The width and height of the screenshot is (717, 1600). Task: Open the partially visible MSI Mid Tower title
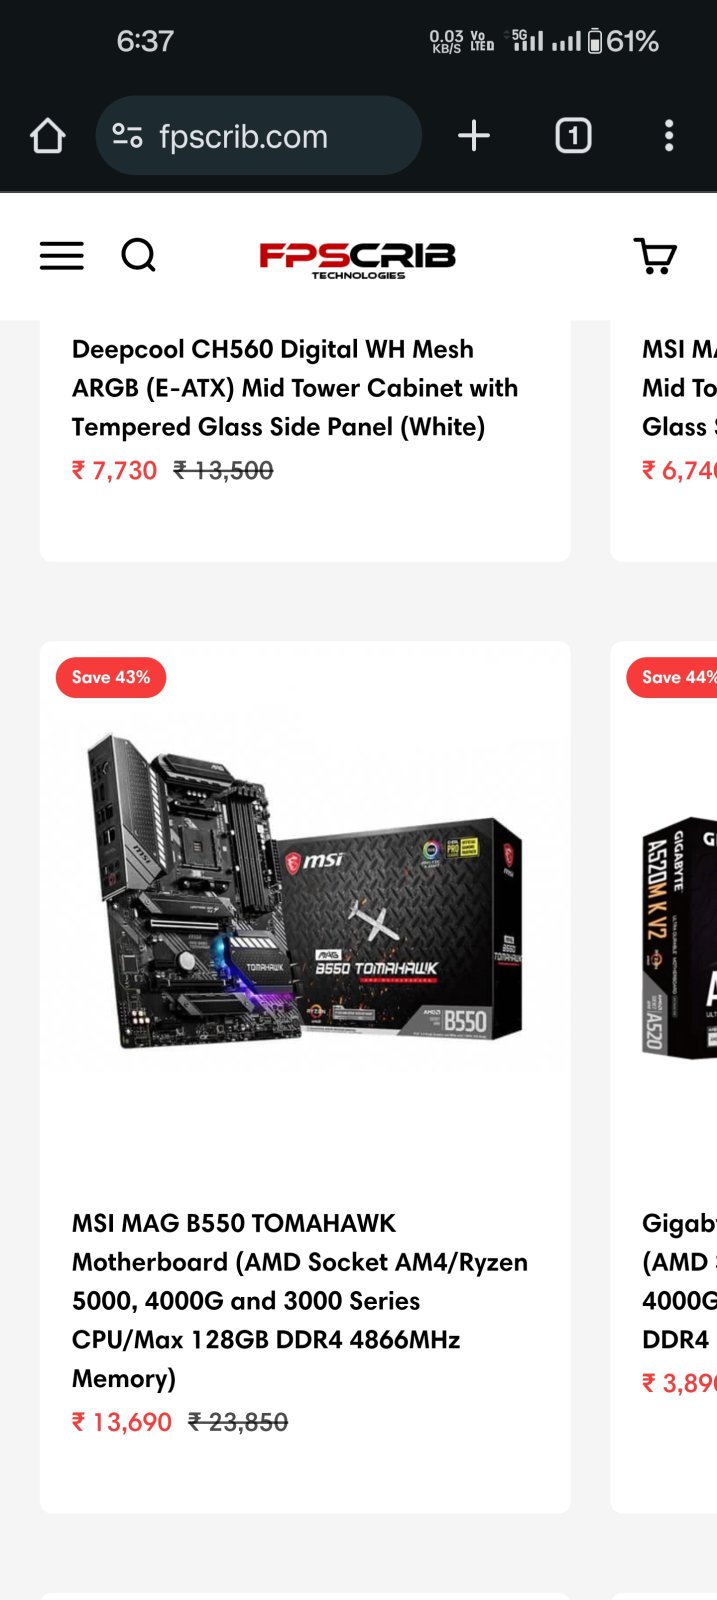[x=680, y=388]
